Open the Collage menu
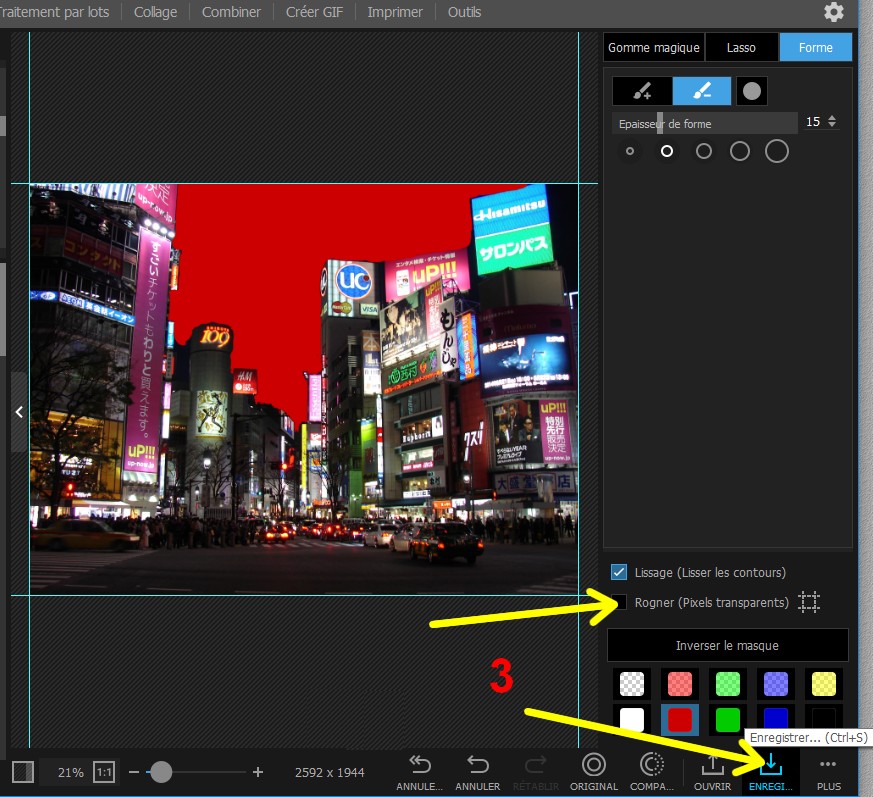 click(155, 12)
